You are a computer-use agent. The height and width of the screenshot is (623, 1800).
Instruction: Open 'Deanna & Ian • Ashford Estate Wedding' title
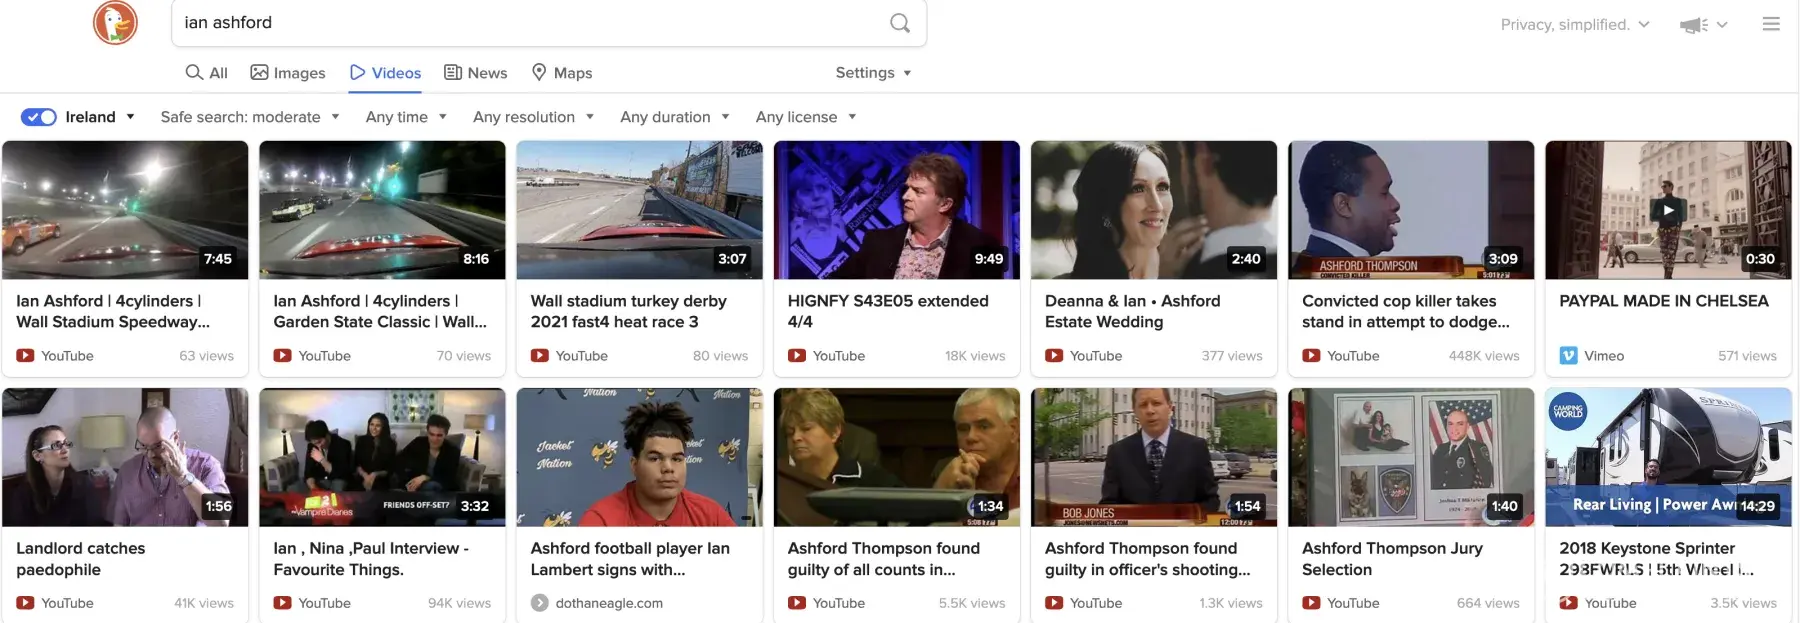point(1132,311)
